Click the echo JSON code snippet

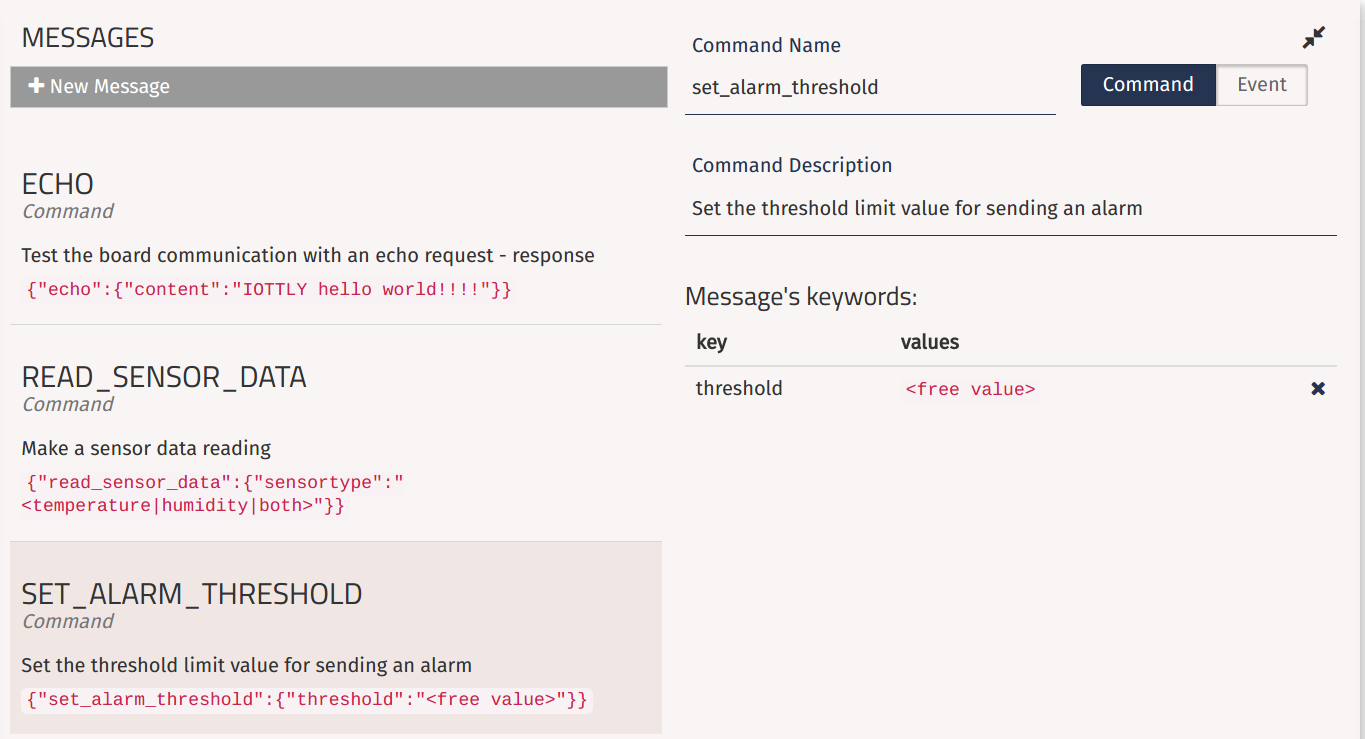[x=269, y=290]
